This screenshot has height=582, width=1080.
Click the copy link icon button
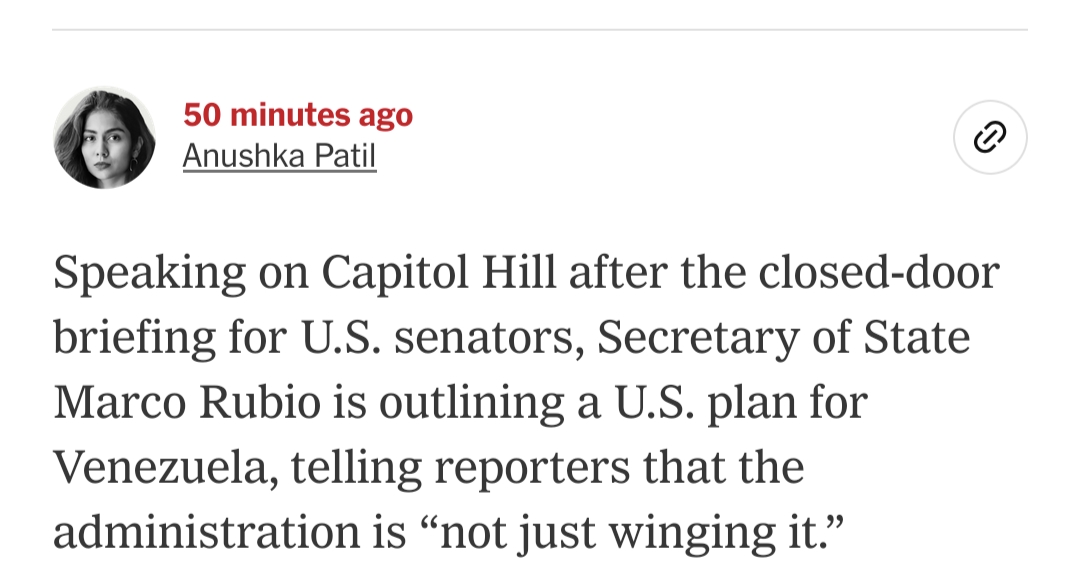tap(989, 138)
